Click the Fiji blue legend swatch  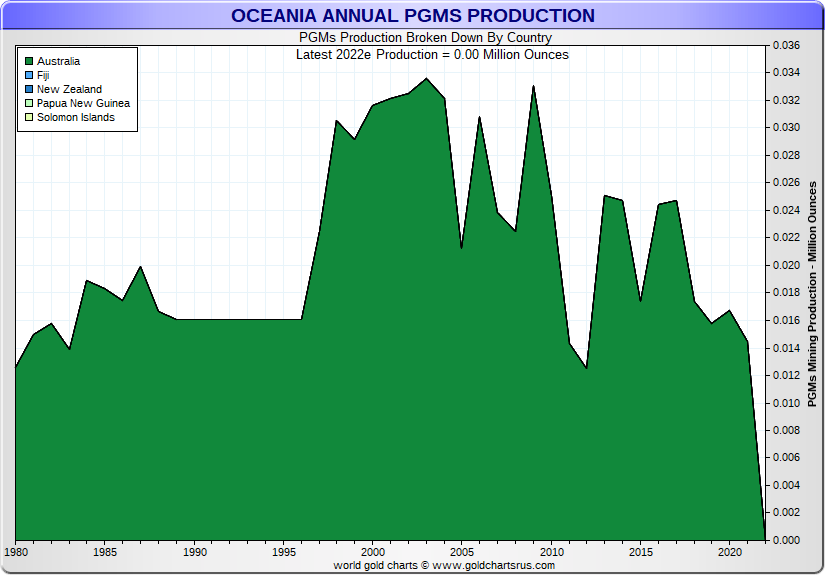click(x=29, y=75)
